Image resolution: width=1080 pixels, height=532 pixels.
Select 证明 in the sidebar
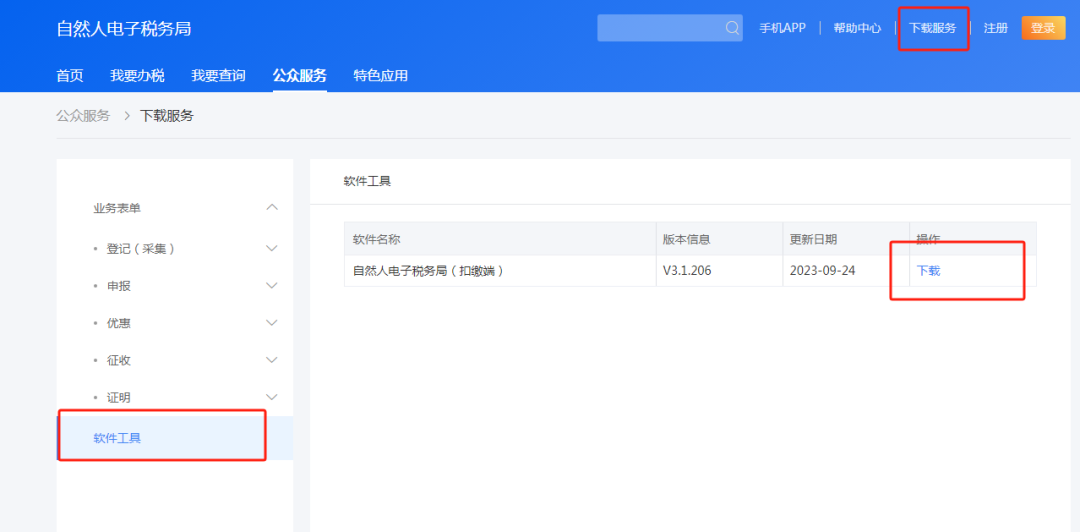coord(118,398)
